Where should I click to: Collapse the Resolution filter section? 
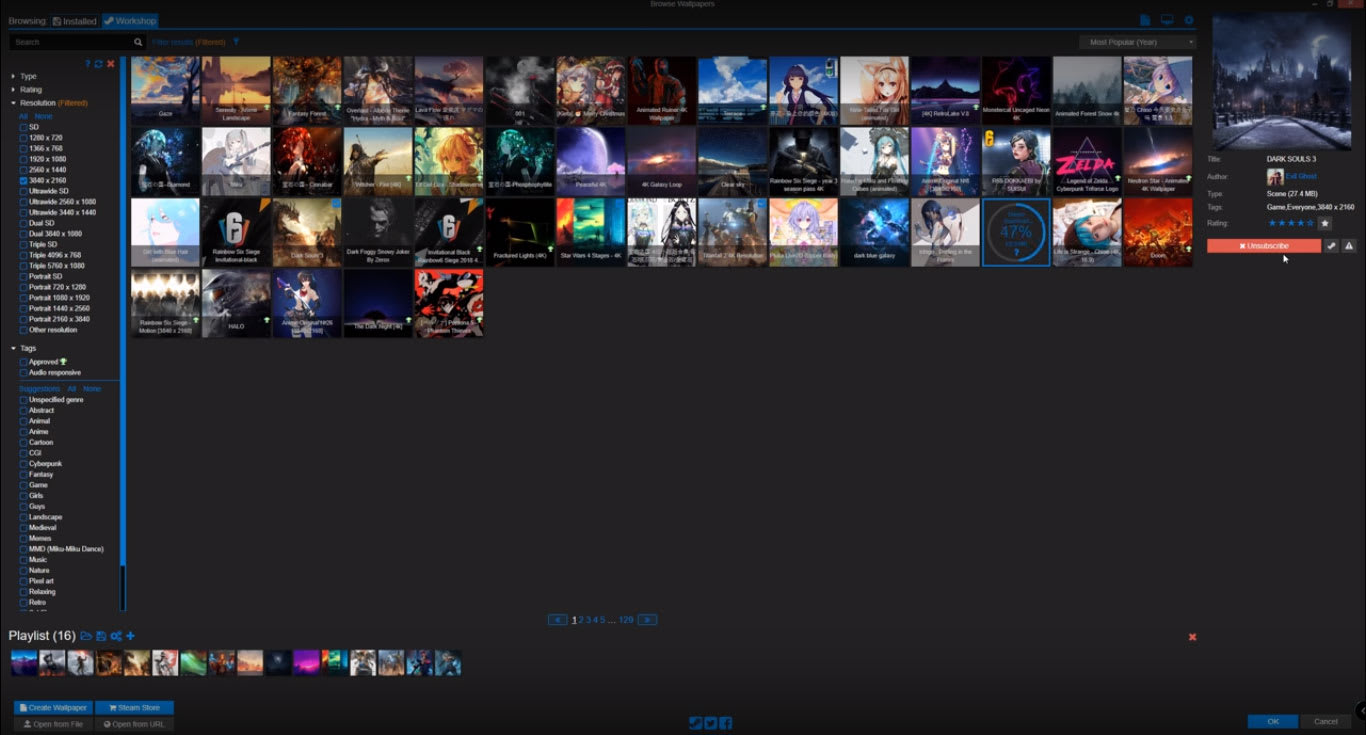coord(13,103)
